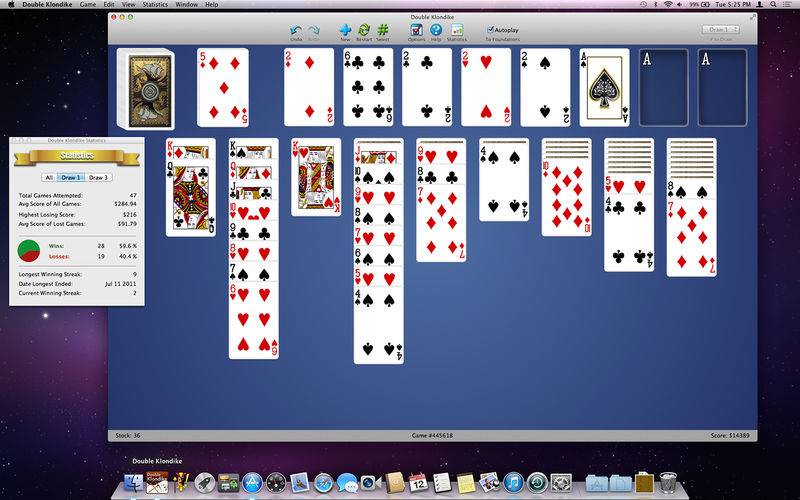Click the 2 of diamonds foundation pile
Screen dimensions: 800x500
(x=309, y=87)
